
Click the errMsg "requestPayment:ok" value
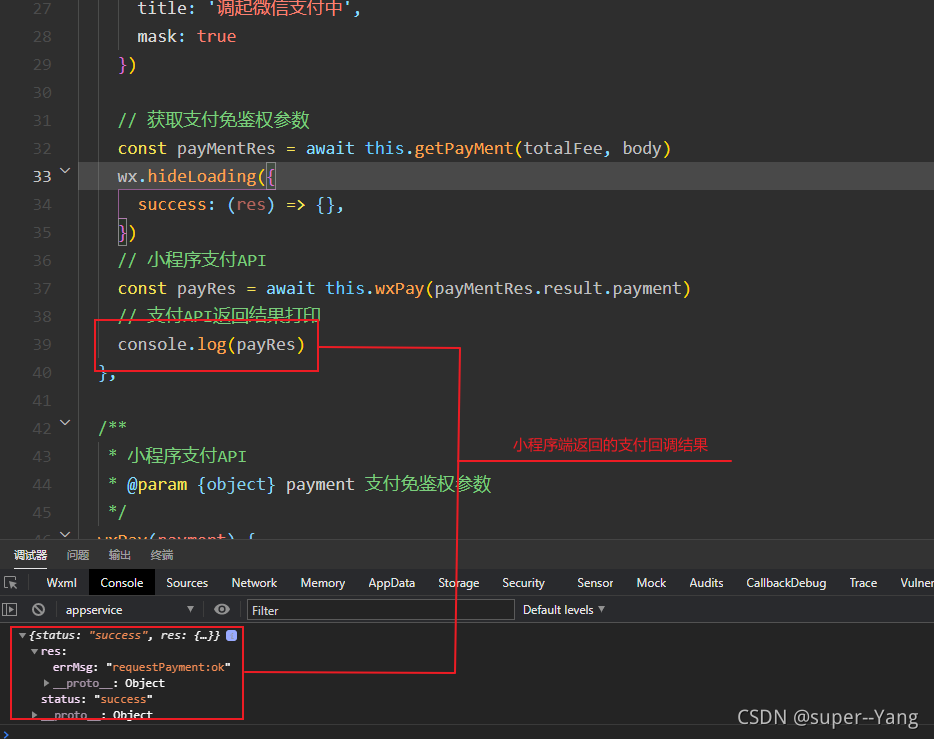click(x=169, y=668)
